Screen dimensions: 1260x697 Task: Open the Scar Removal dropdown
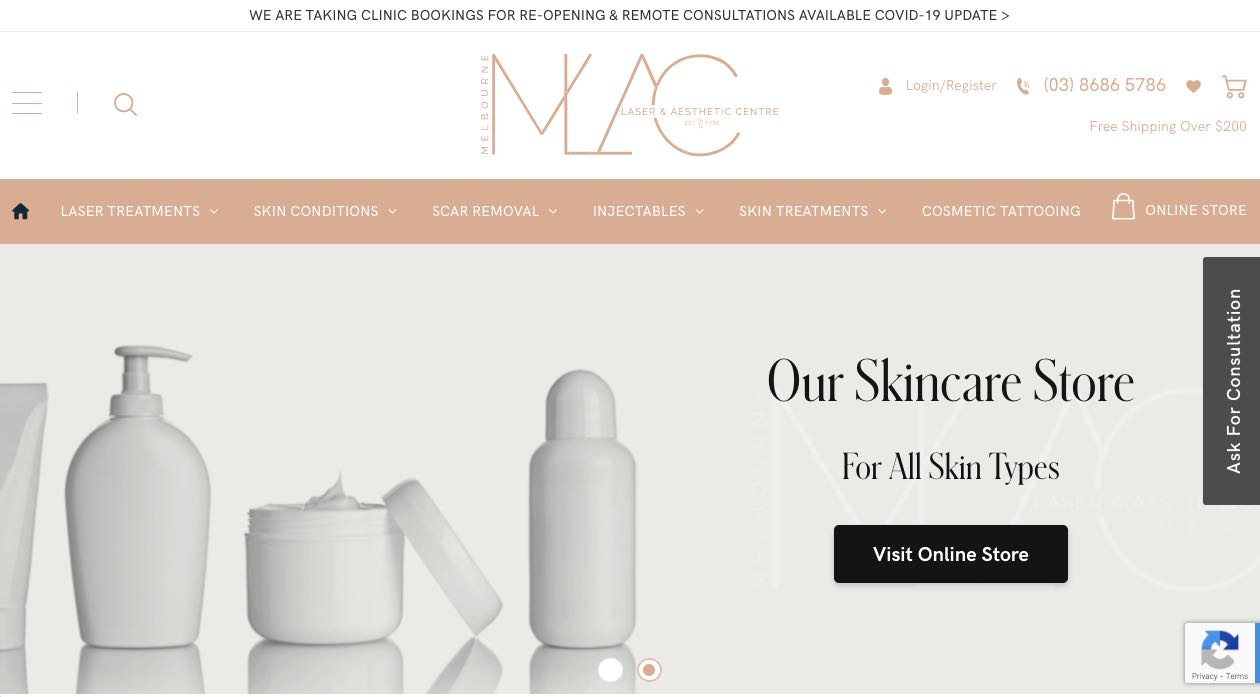point(494,211)
